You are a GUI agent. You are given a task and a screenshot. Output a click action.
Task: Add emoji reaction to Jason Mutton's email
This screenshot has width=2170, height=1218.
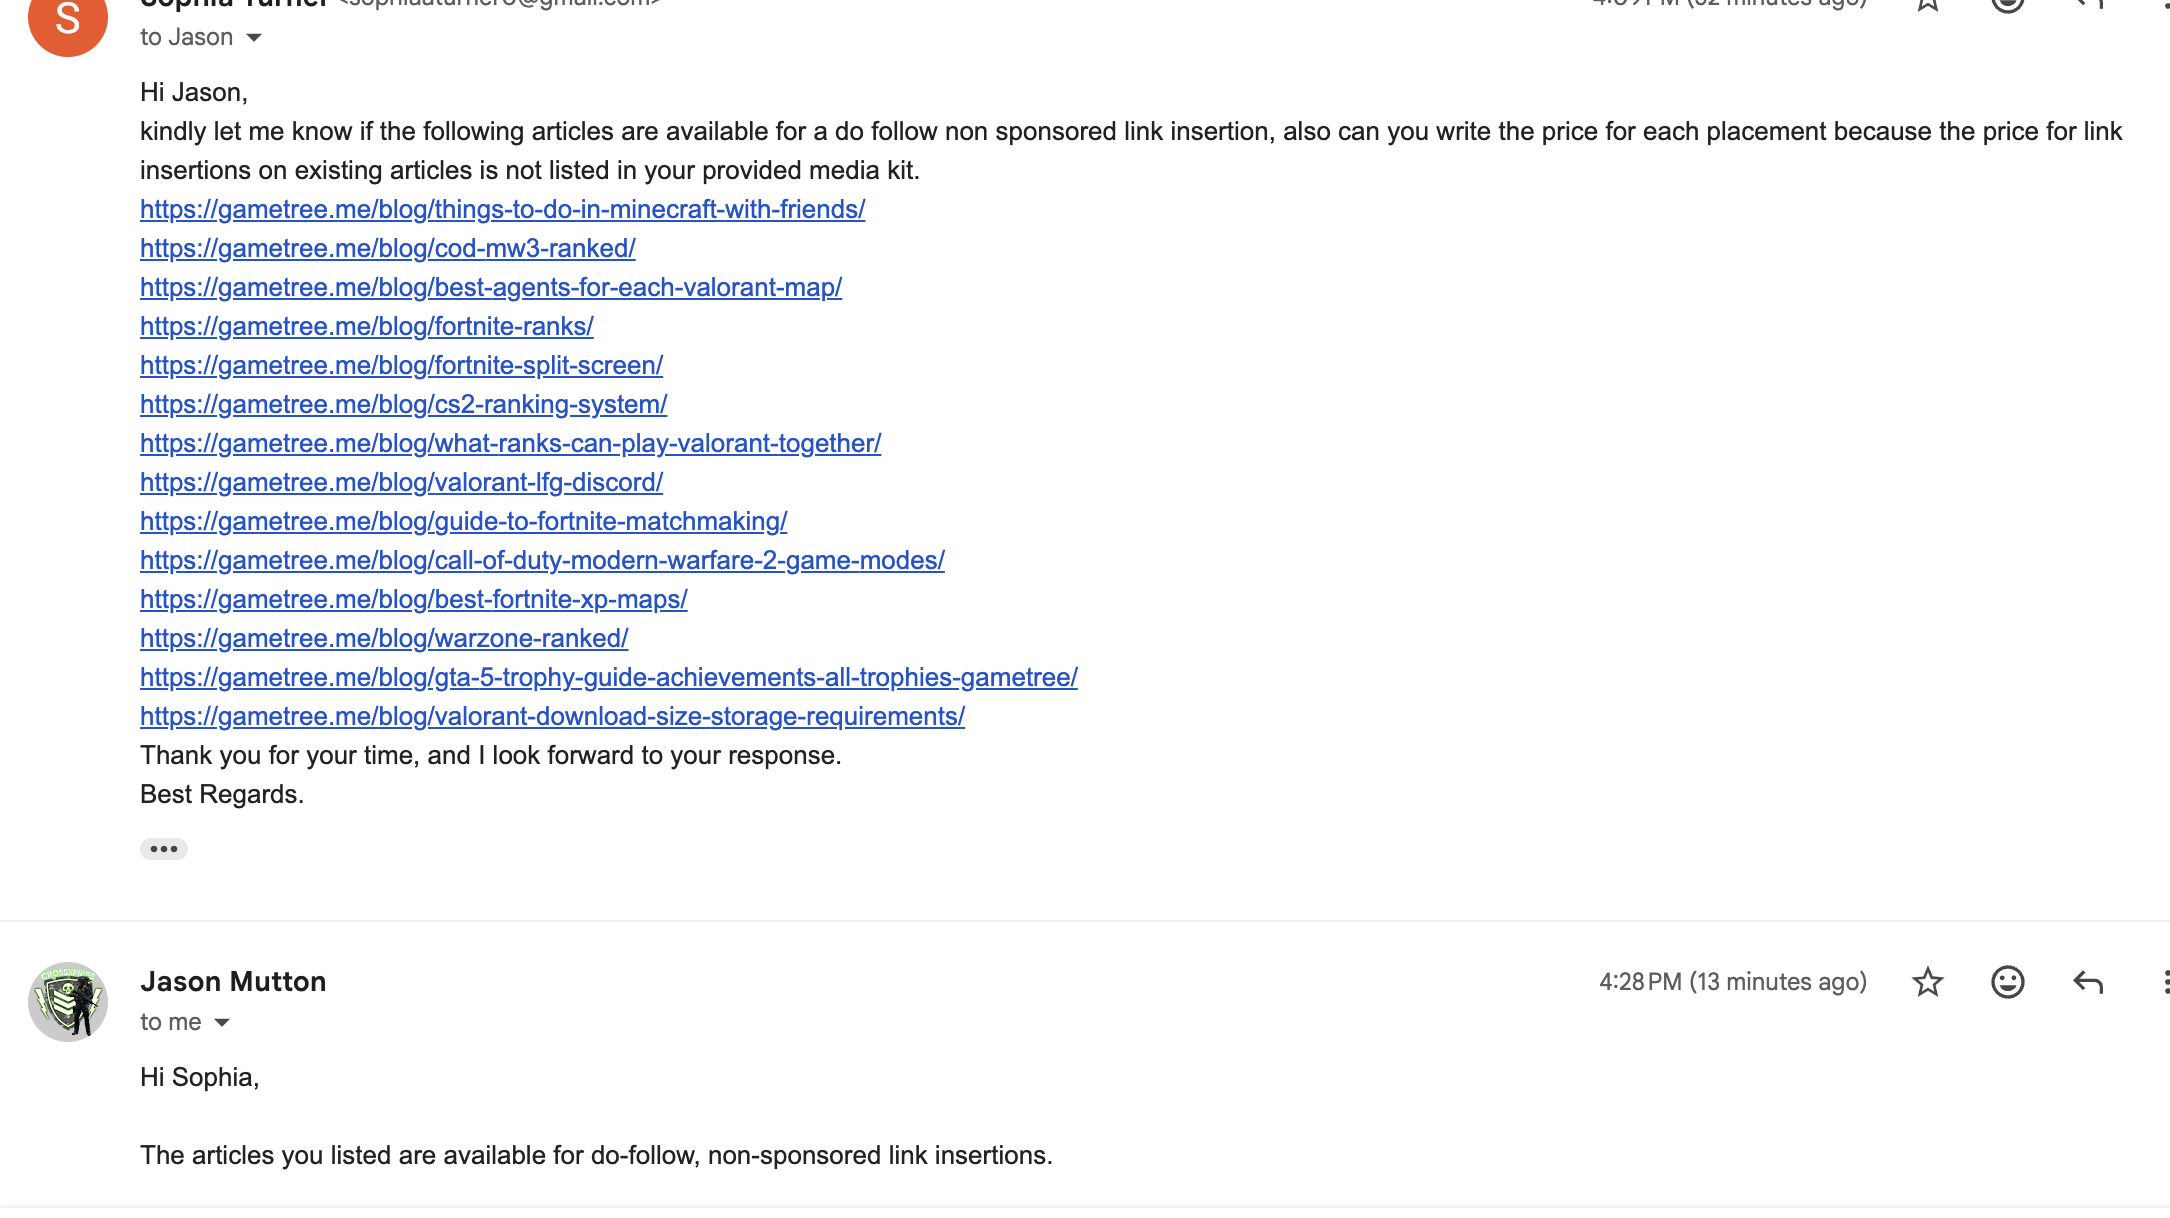2007,982
